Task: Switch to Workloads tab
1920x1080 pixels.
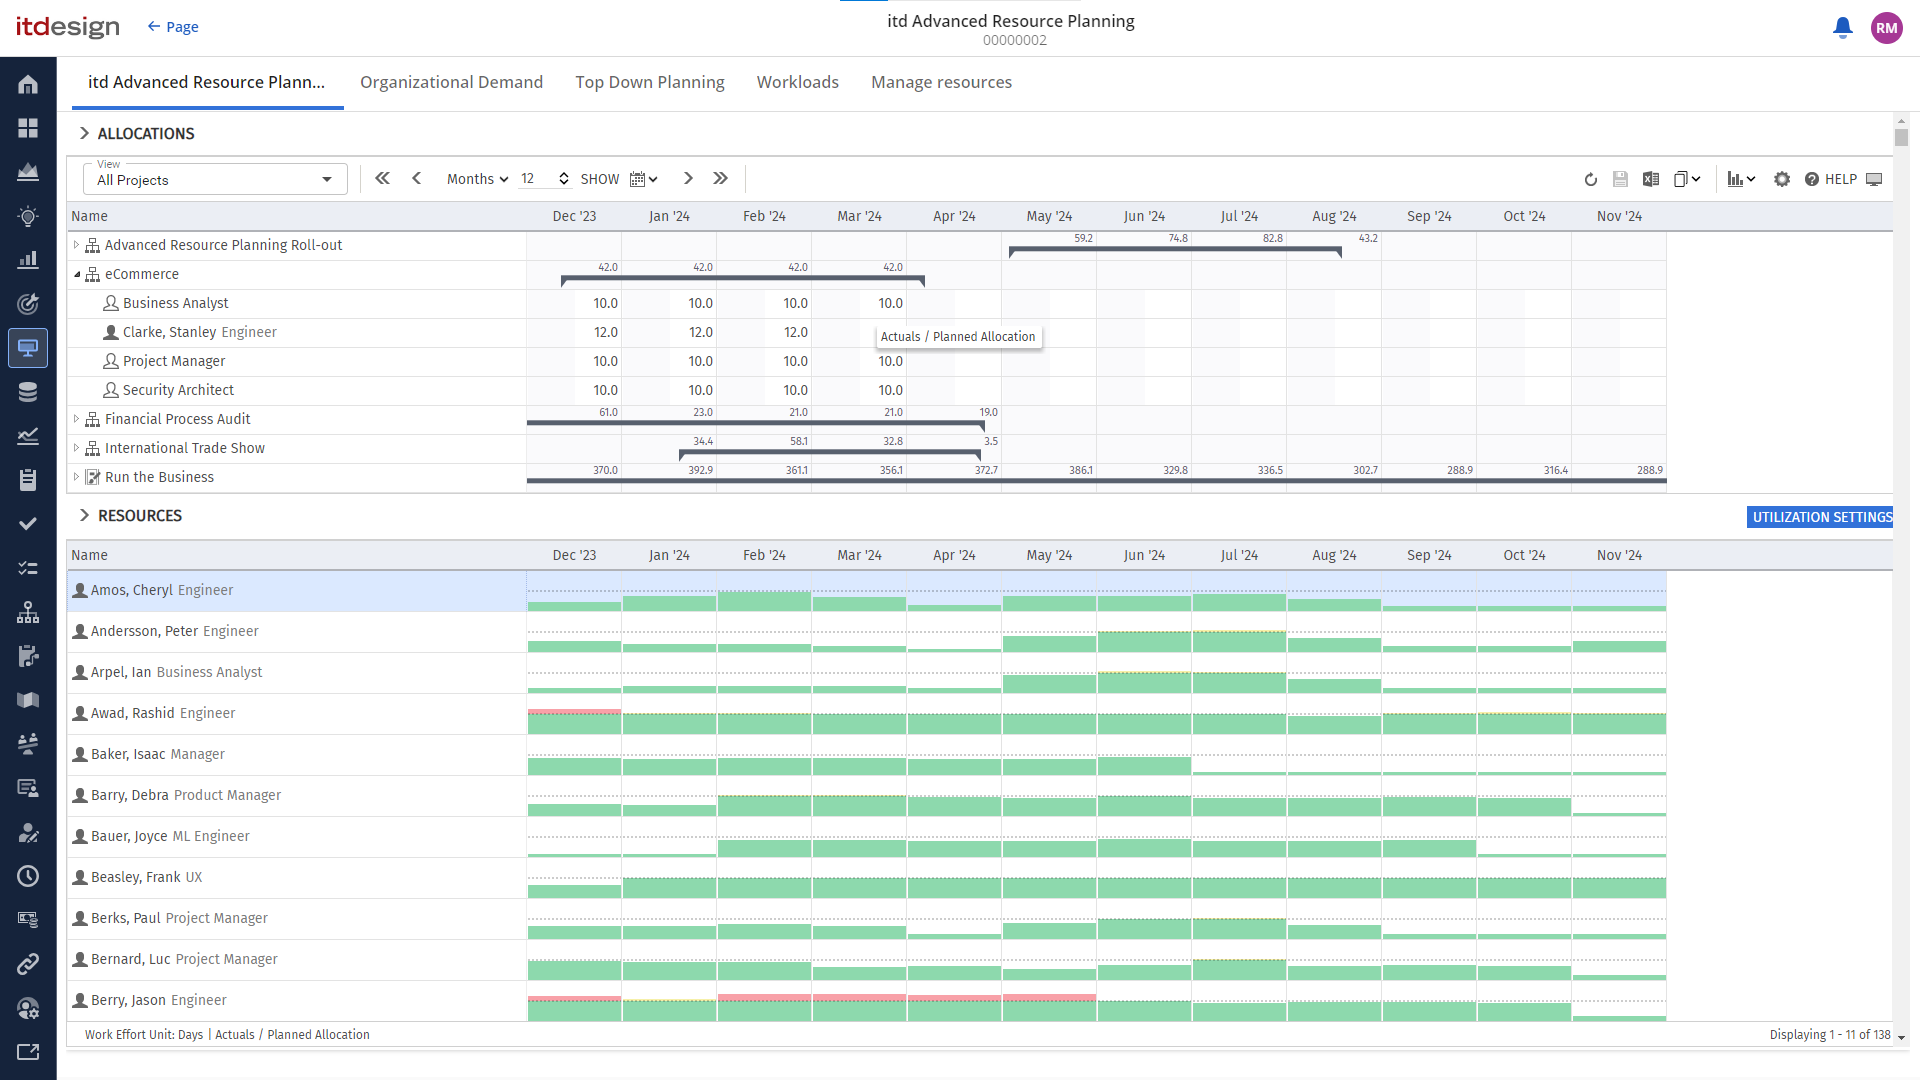Action: [x=798, y=82]
